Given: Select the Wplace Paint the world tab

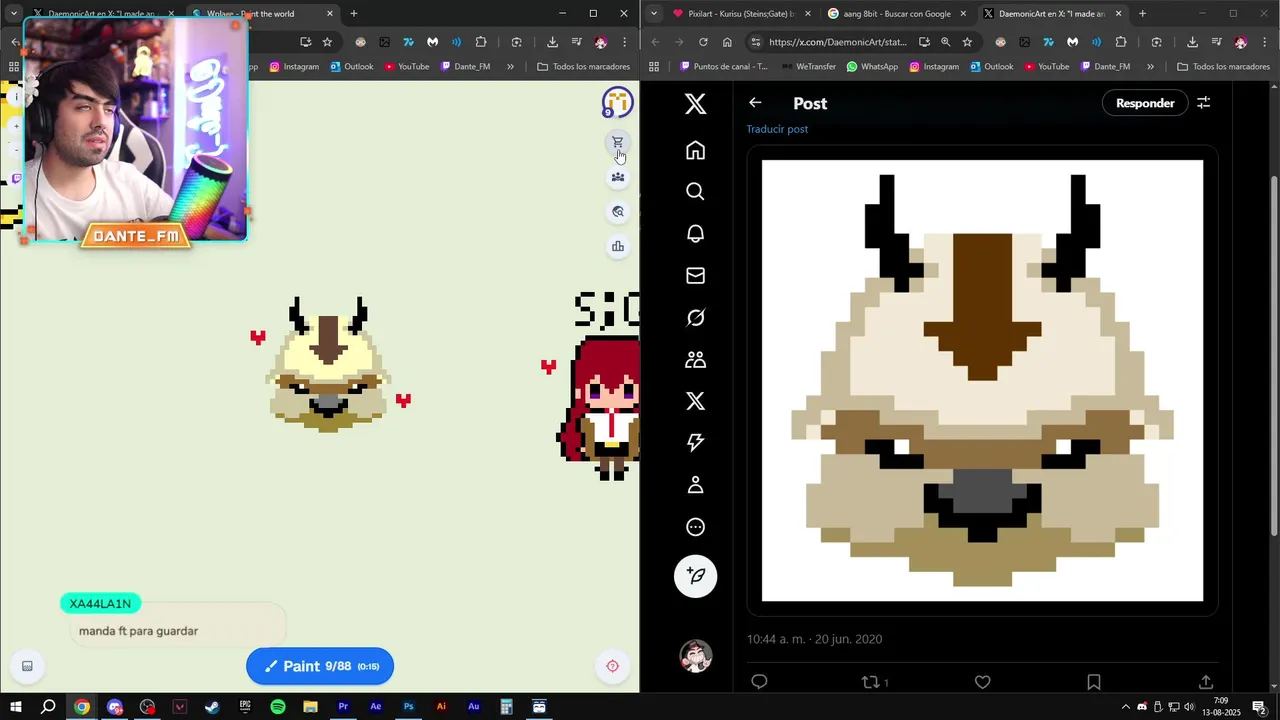Looking at the screenshot, I should [x=262, y=14].
